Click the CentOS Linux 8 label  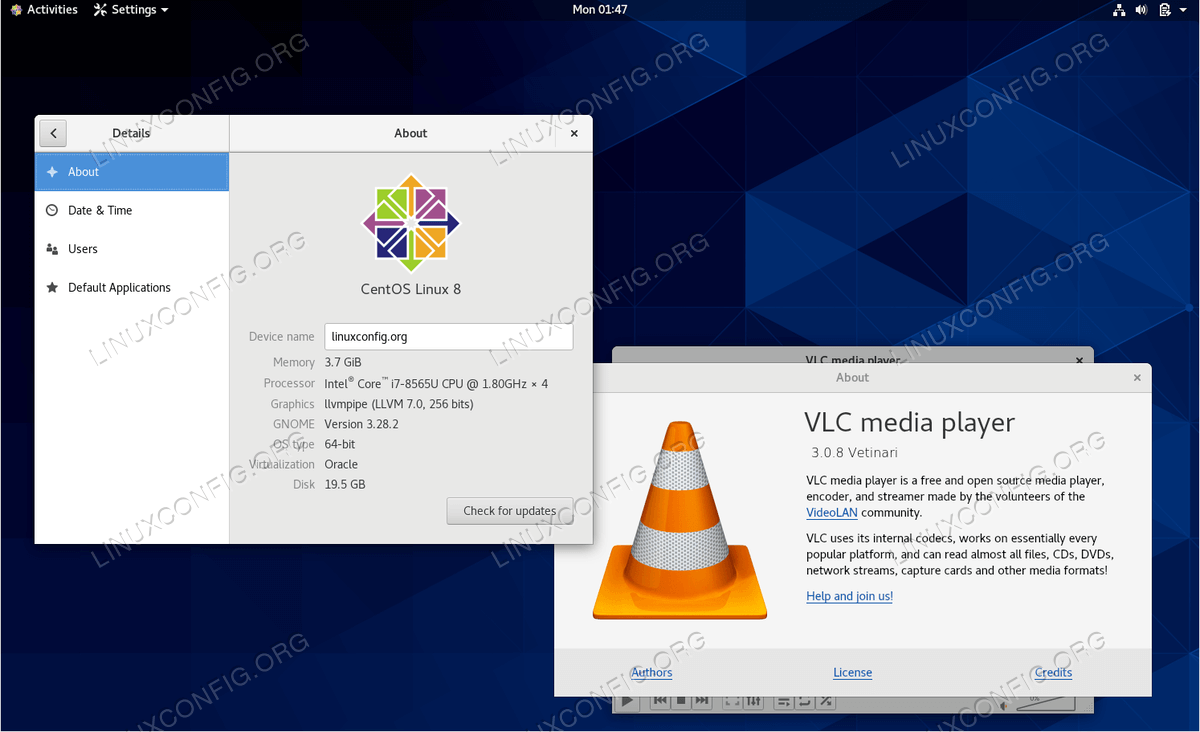tap(411, 289)
